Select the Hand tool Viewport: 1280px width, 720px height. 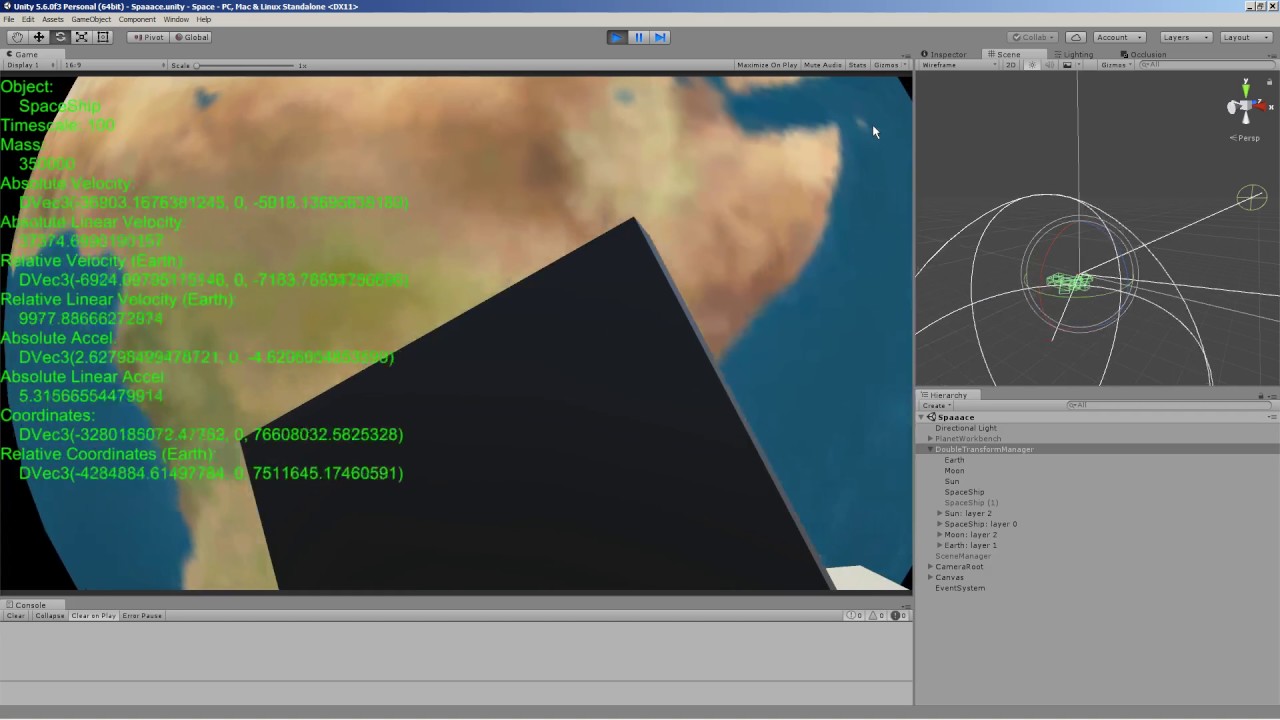point(17,37)
